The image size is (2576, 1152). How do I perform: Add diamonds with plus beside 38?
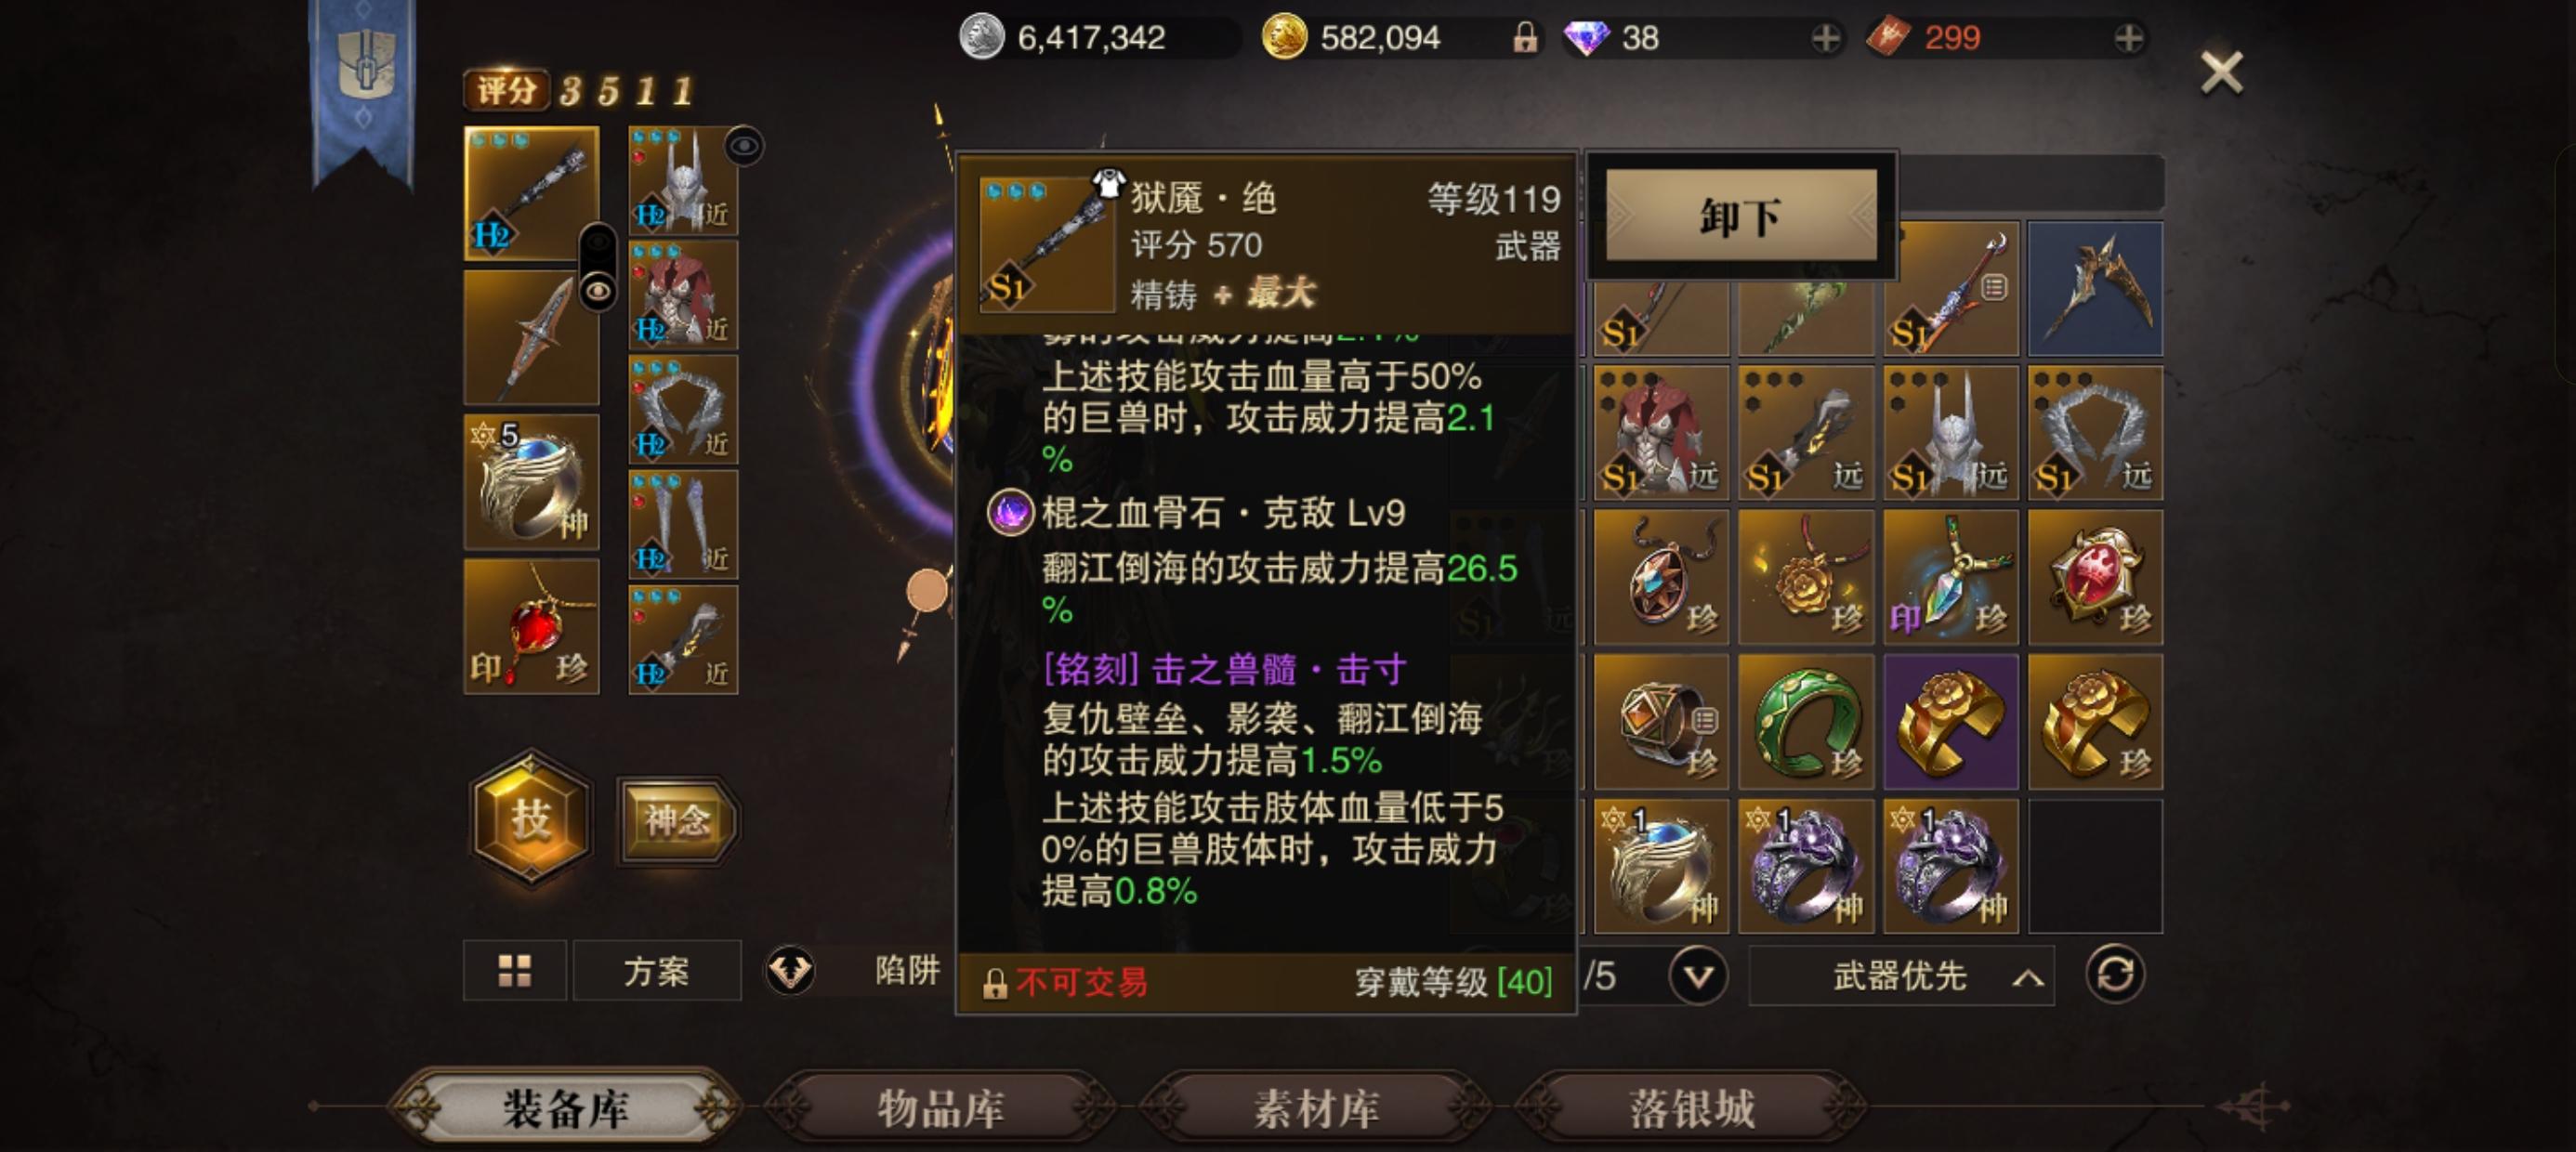point(1825,39)
